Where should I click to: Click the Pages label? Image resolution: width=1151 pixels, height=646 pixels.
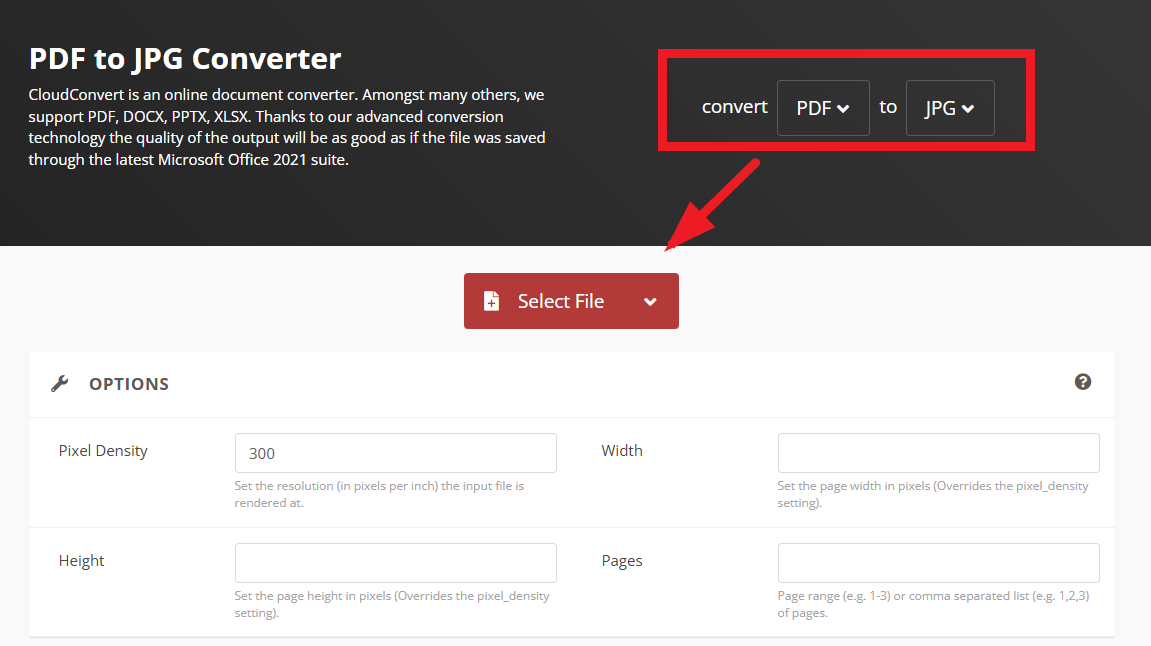622,561
